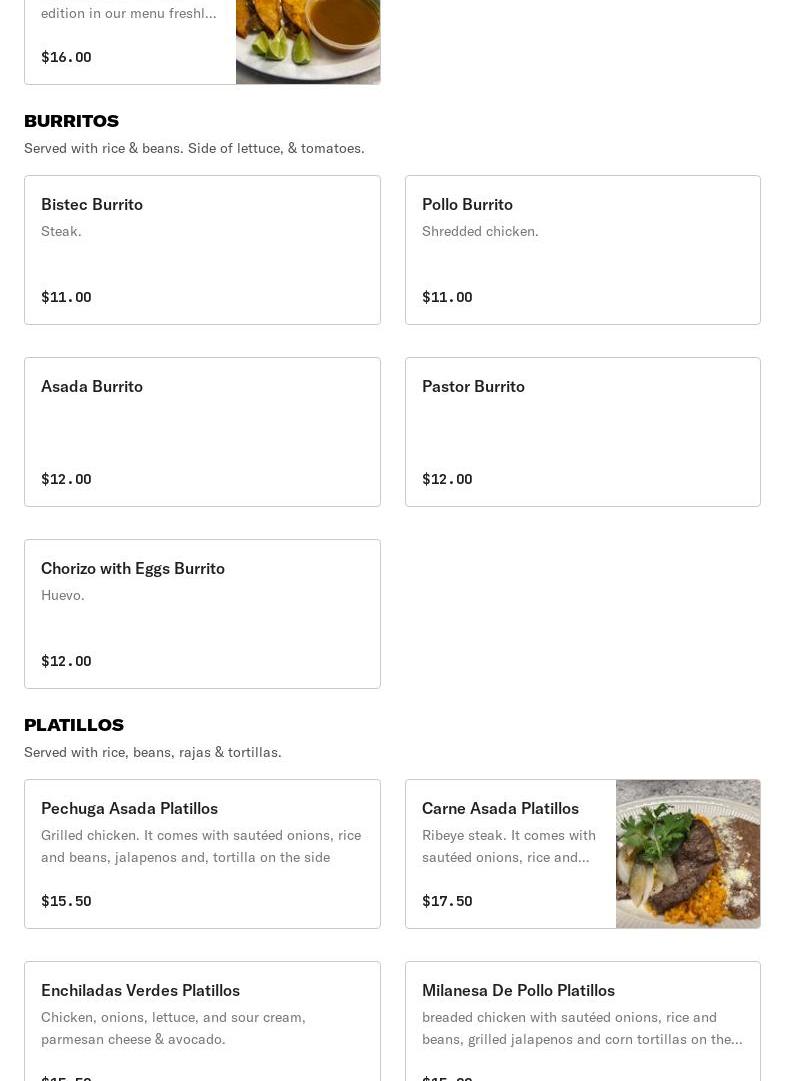Click the Grilled chicken description text

pos(200,846)
